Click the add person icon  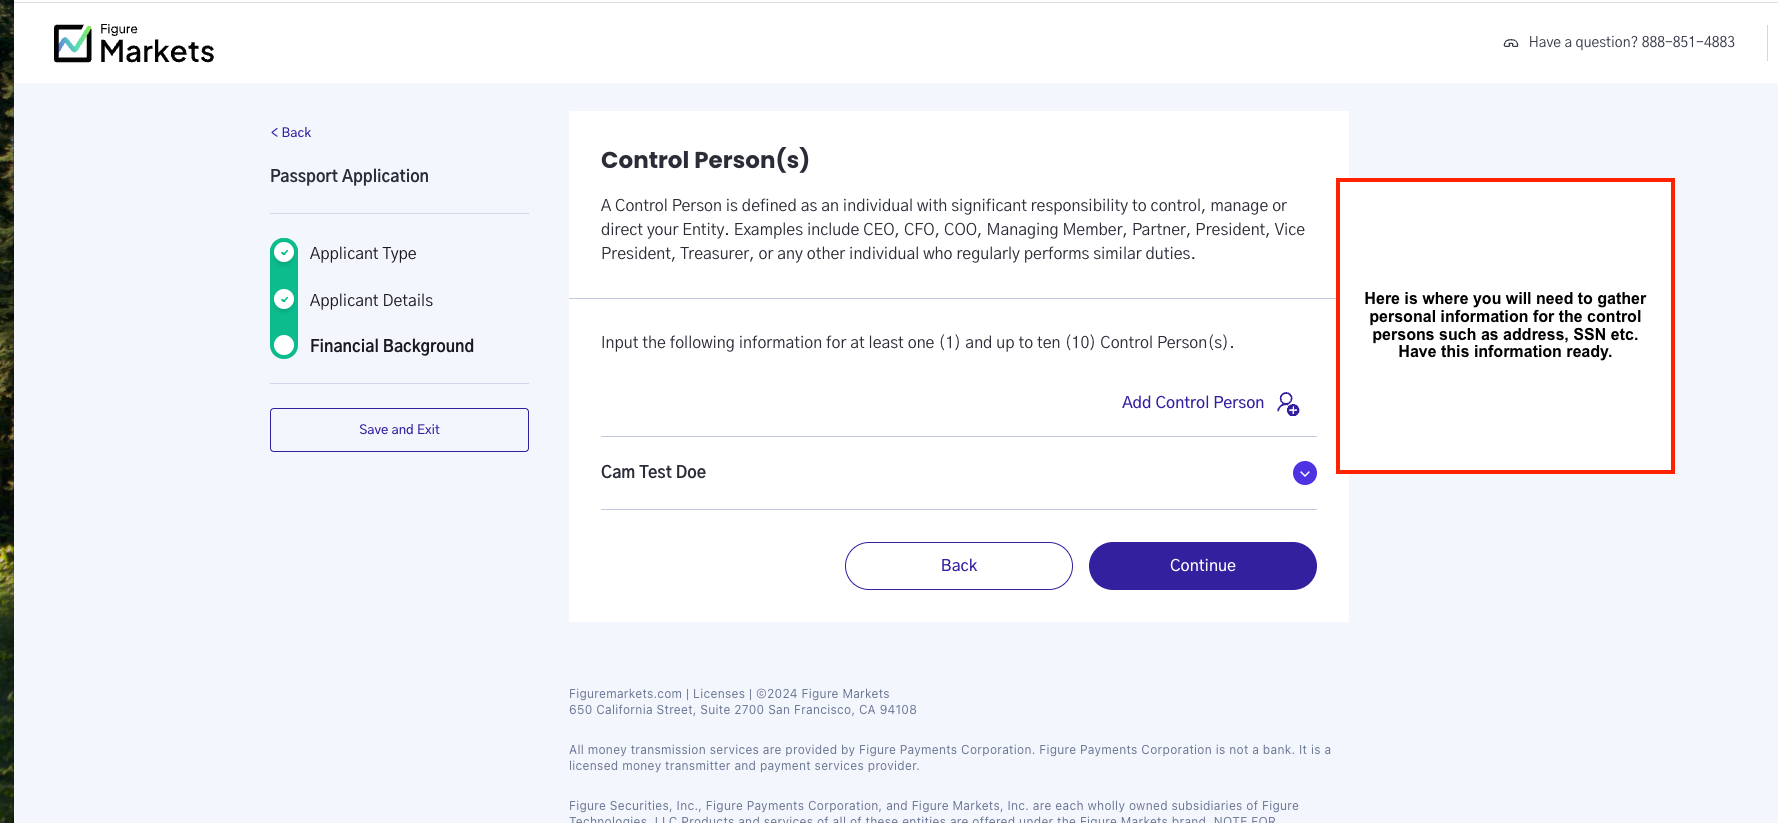point(1288,403)
